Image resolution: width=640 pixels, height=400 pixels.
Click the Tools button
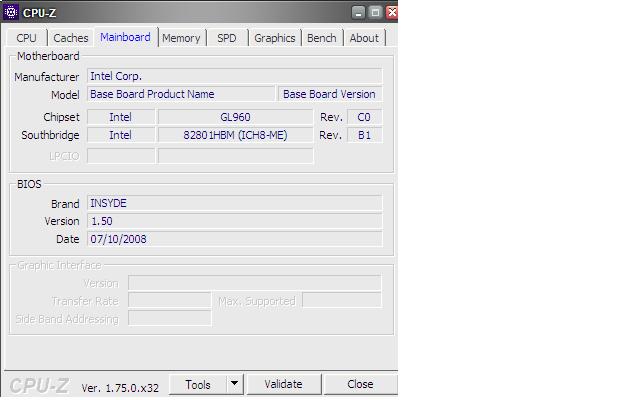198,384
